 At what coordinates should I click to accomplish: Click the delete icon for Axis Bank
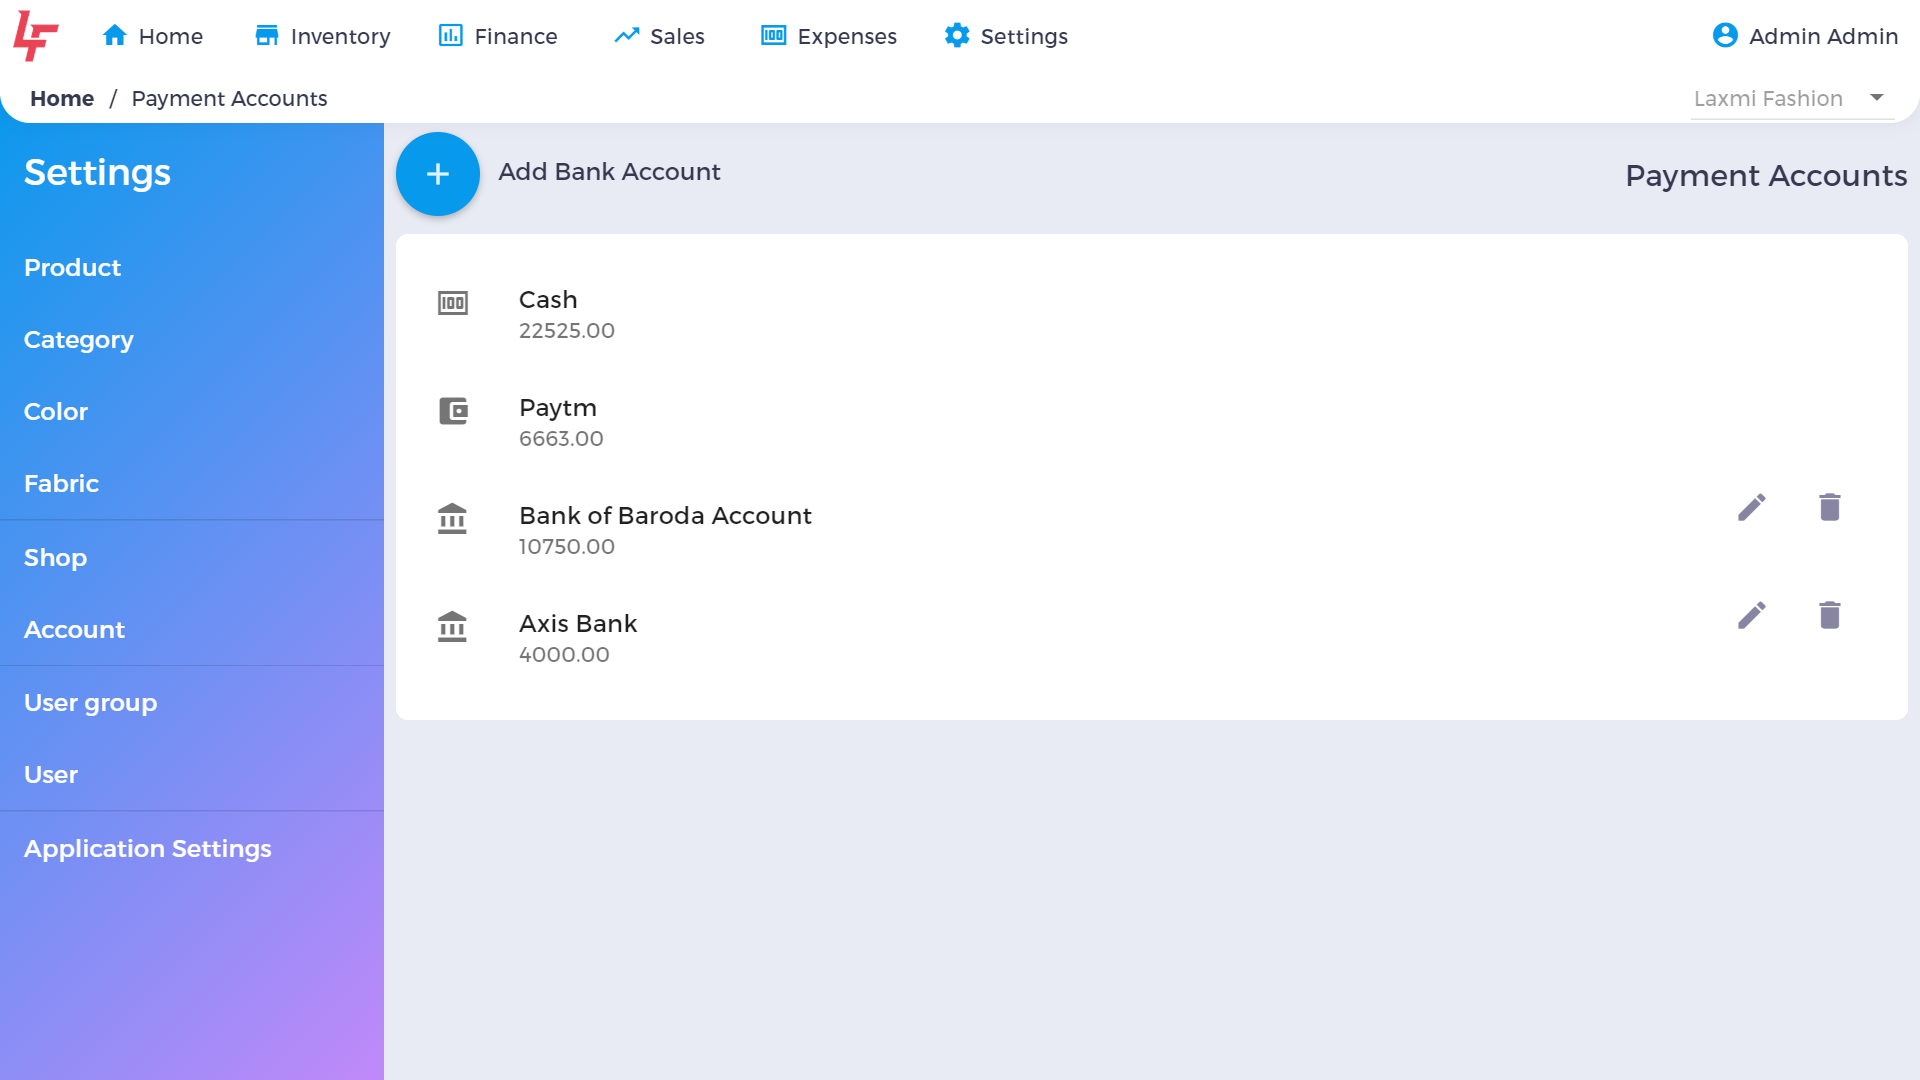click(x=1829, y=613)
